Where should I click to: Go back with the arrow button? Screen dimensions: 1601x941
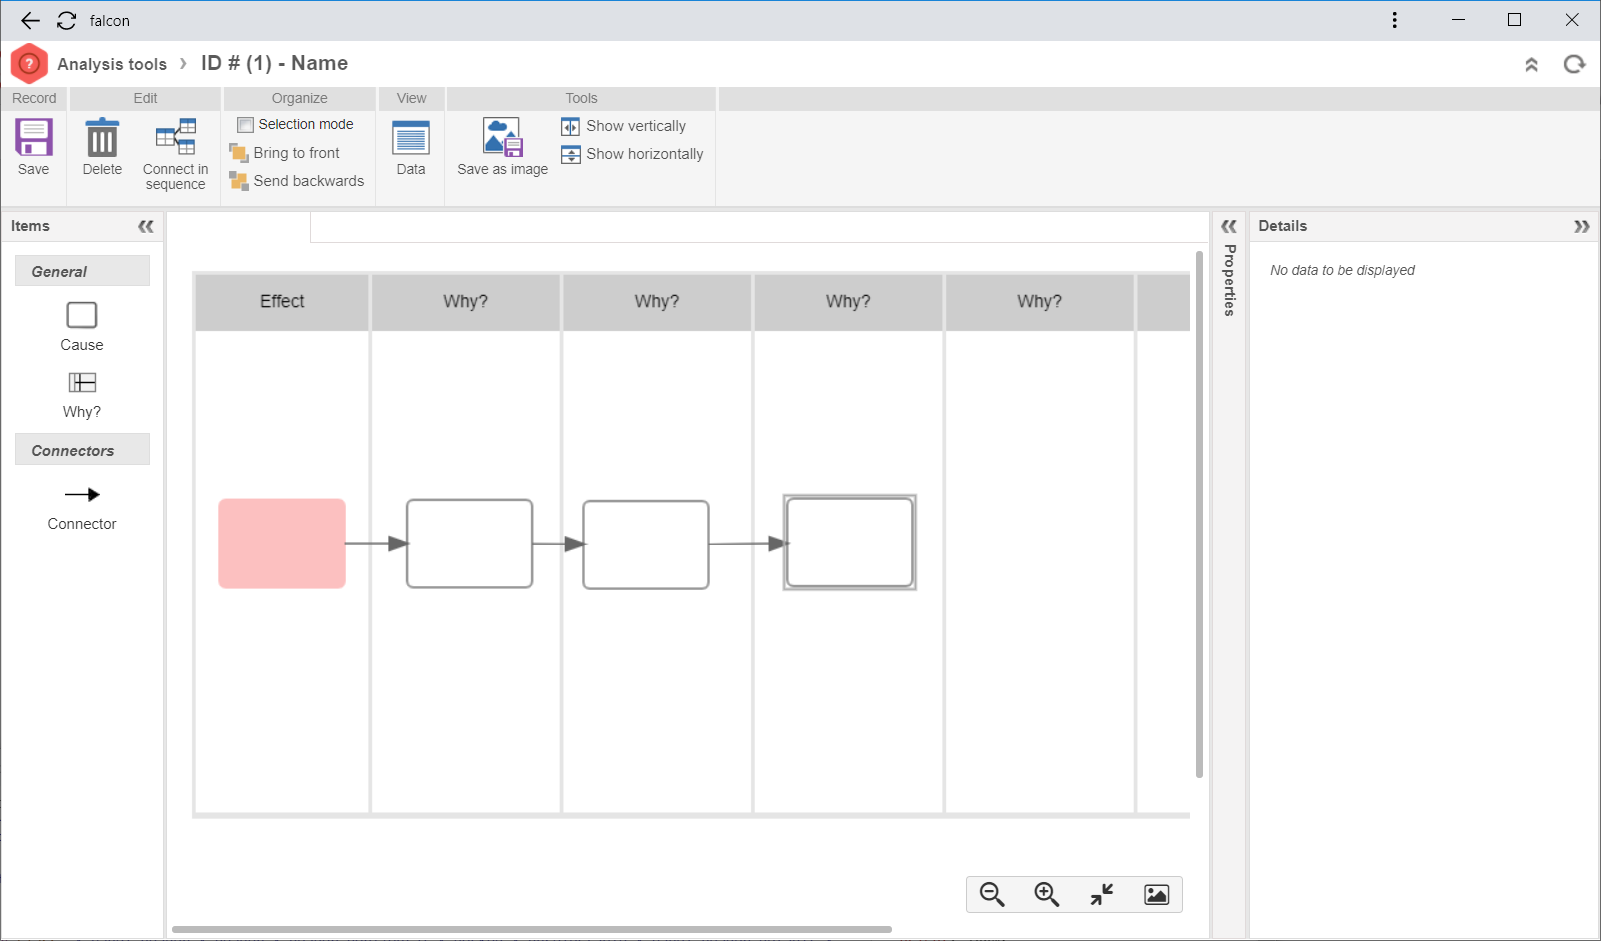tap(31, 21)
